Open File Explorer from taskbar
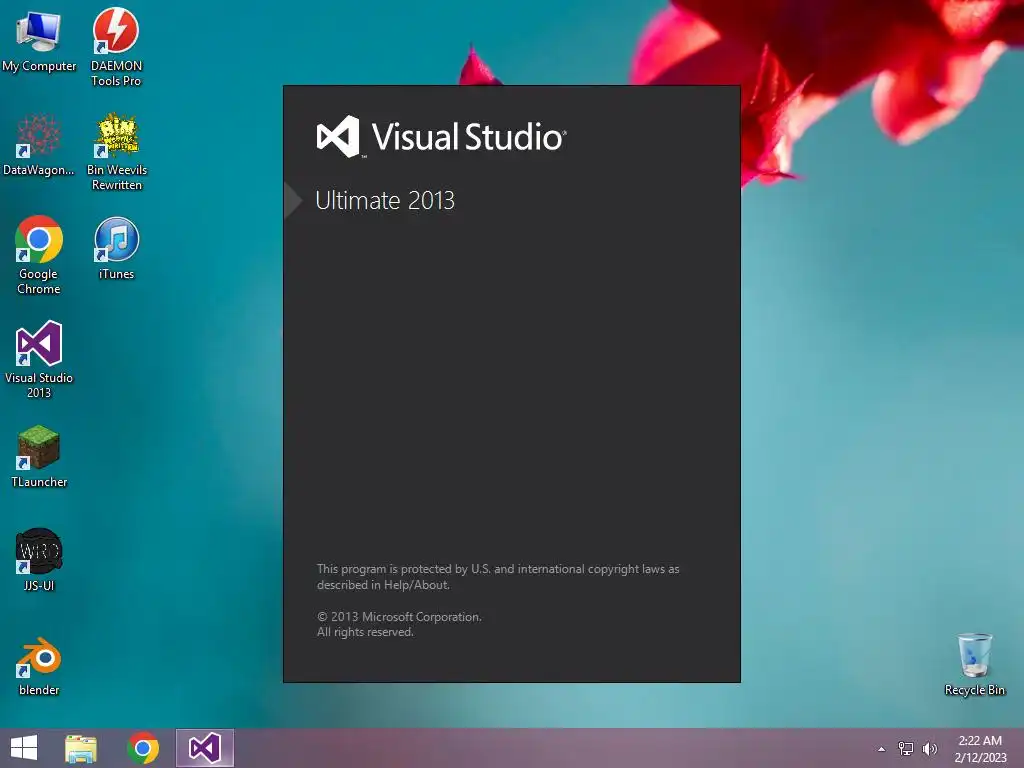The width and height of the screenshot is (1024, 768). click(81, 748)
